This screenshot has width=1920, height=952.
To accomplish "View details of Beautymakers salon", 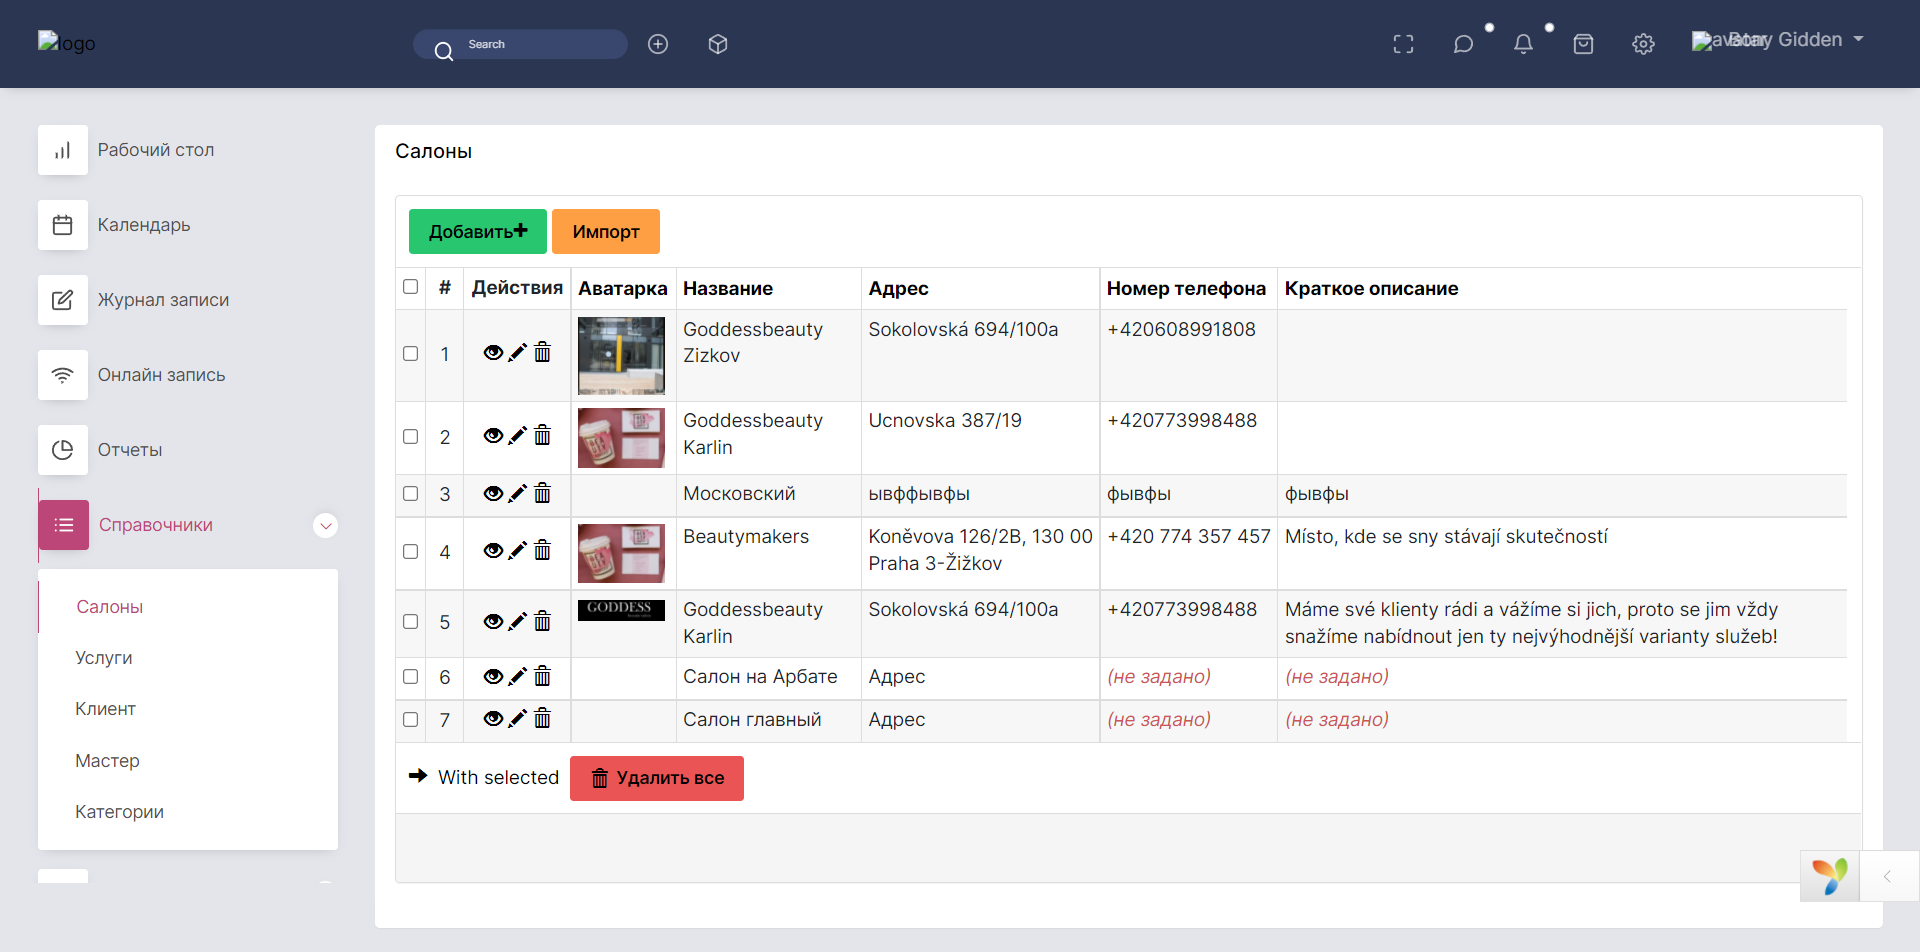I will [x=493, y=551].
